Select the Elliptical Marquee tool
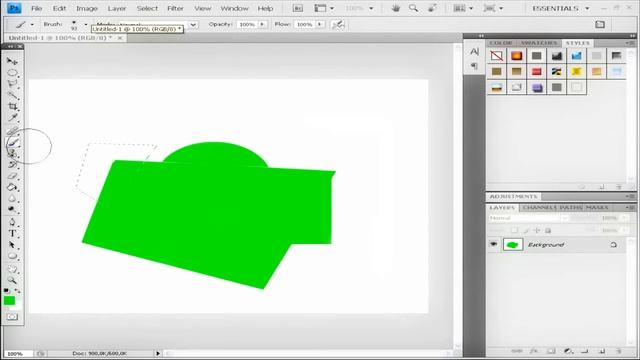Image resolution: width=640 pixels, height=360 pixels. [12, 73]
